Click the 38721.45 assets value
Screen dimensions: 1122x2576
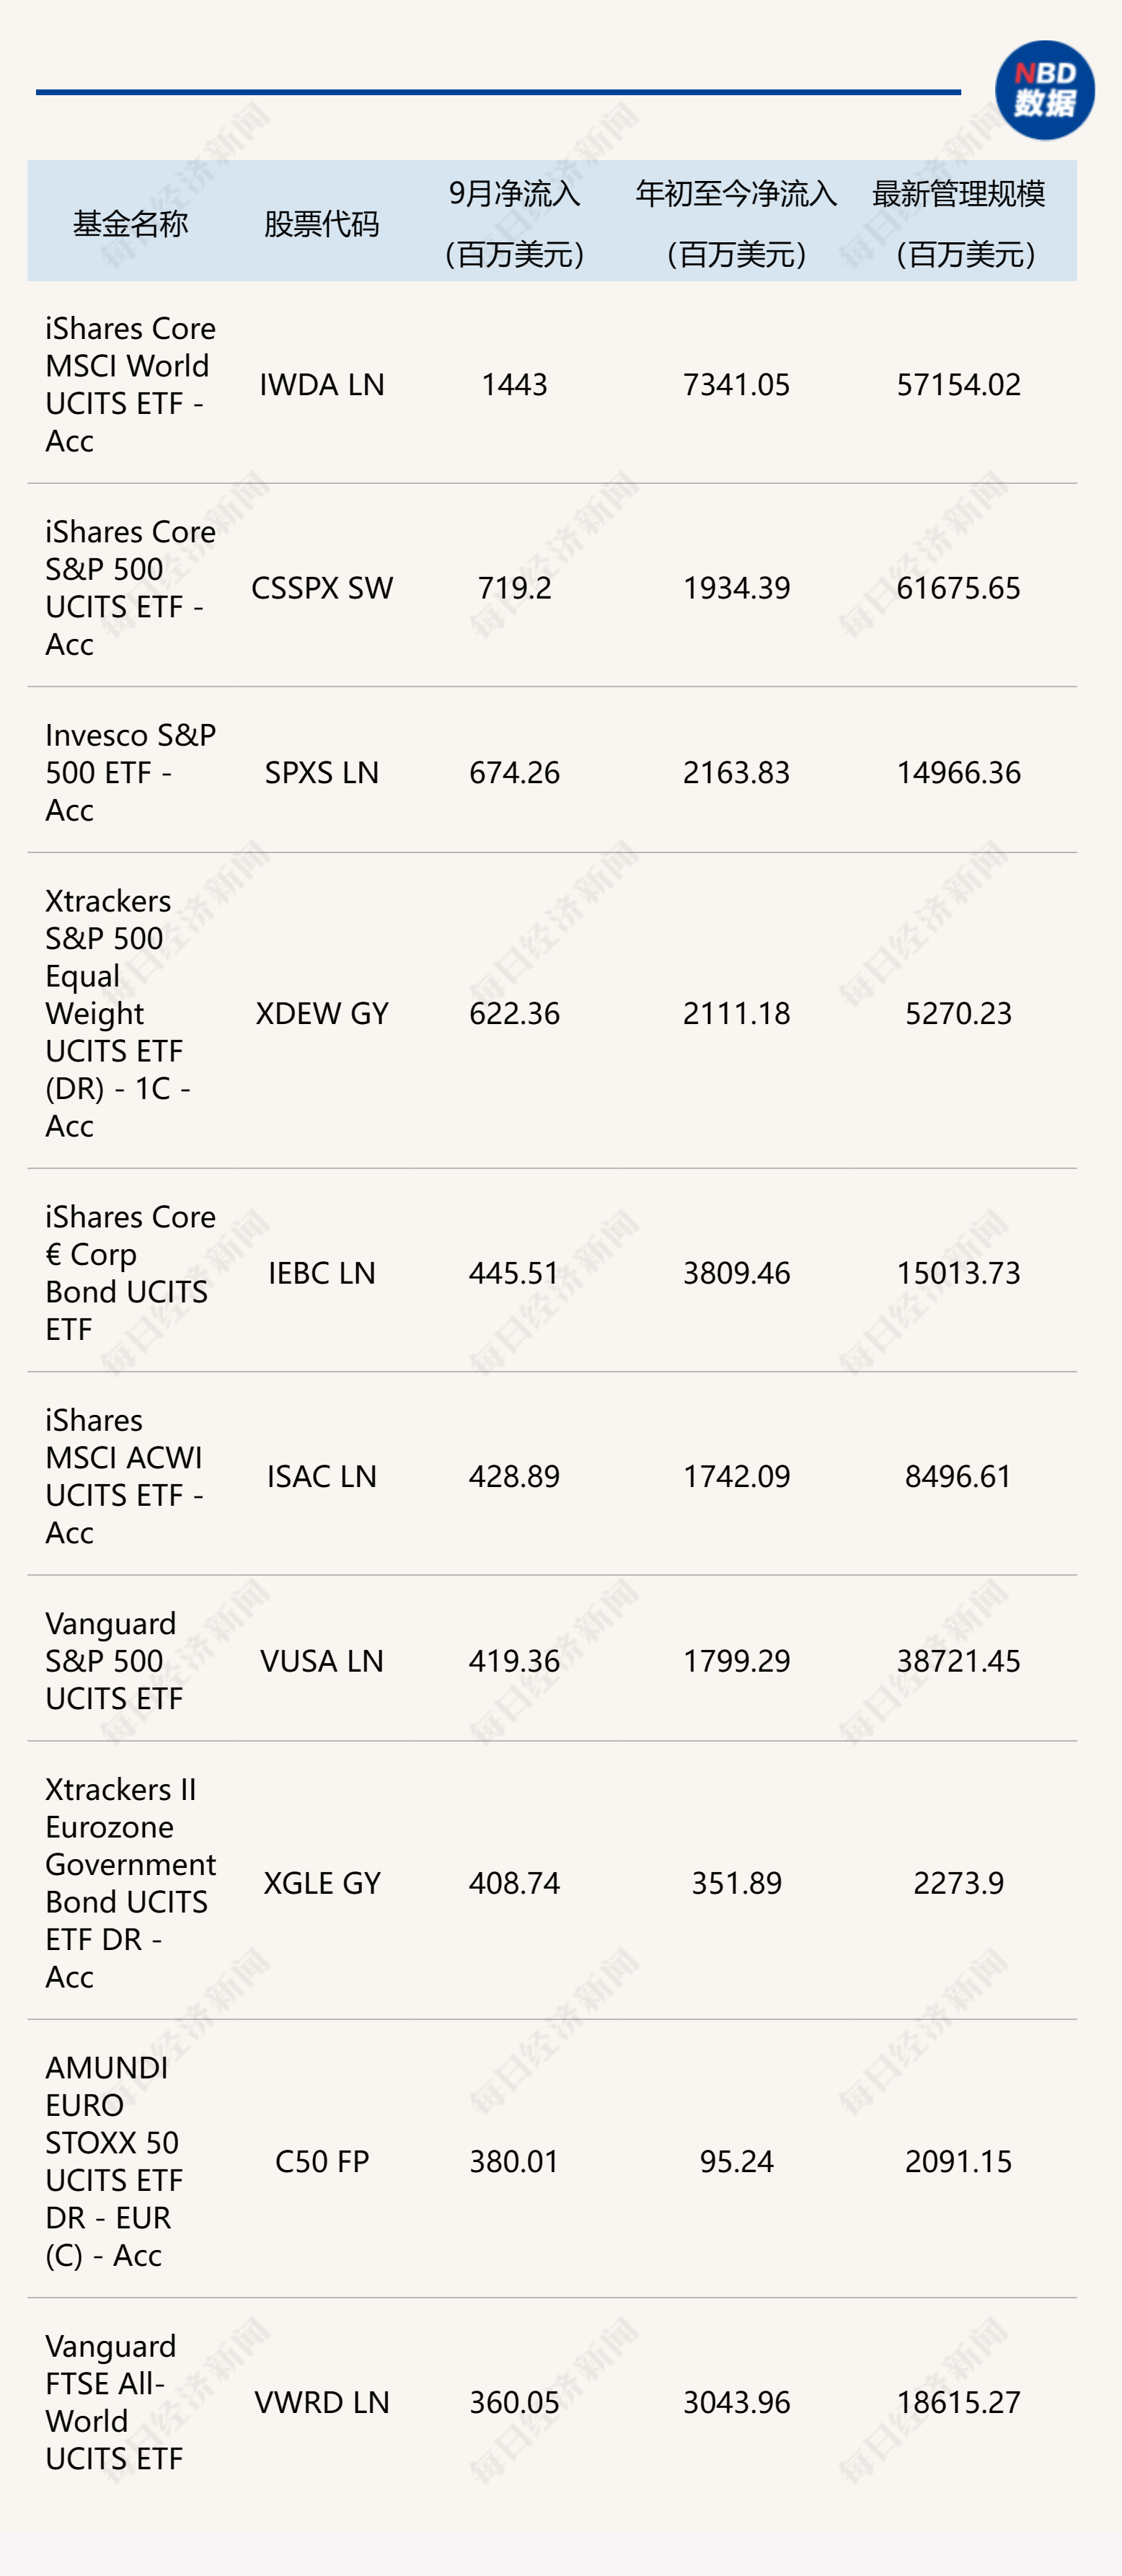[958, 1660]
